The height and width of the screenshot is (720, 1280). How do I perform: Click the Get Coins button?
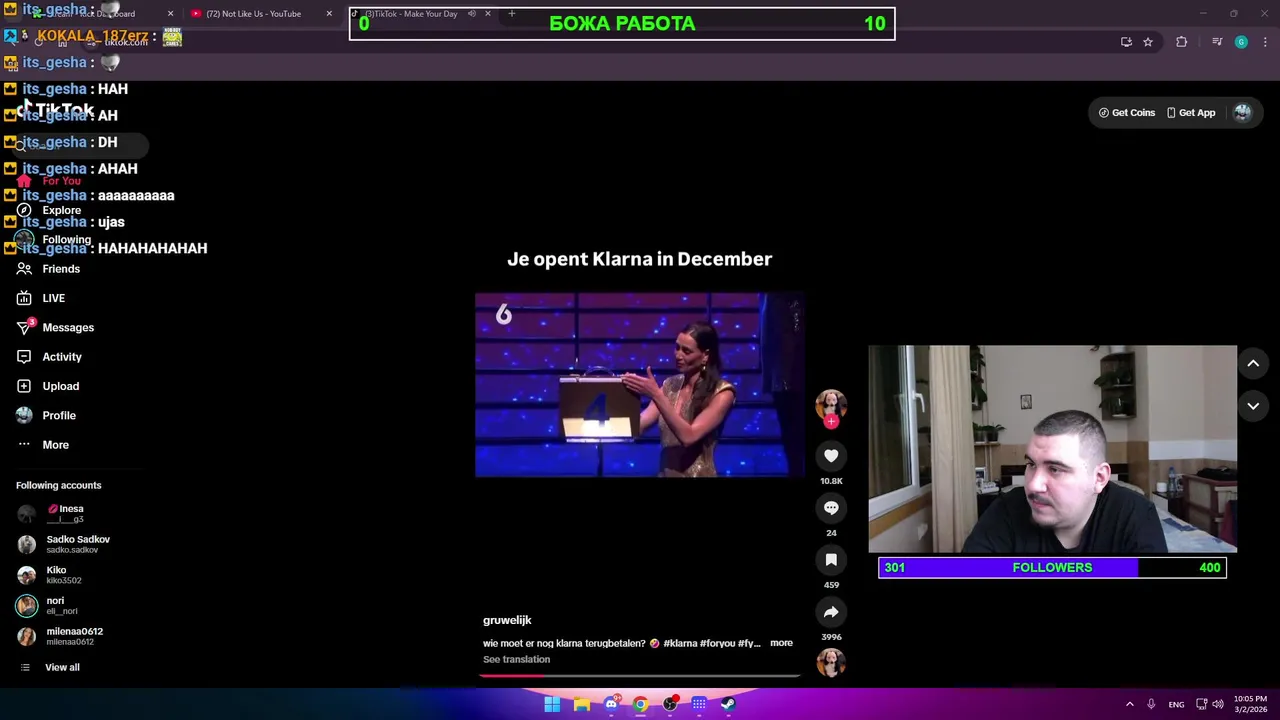(1126, 113)
